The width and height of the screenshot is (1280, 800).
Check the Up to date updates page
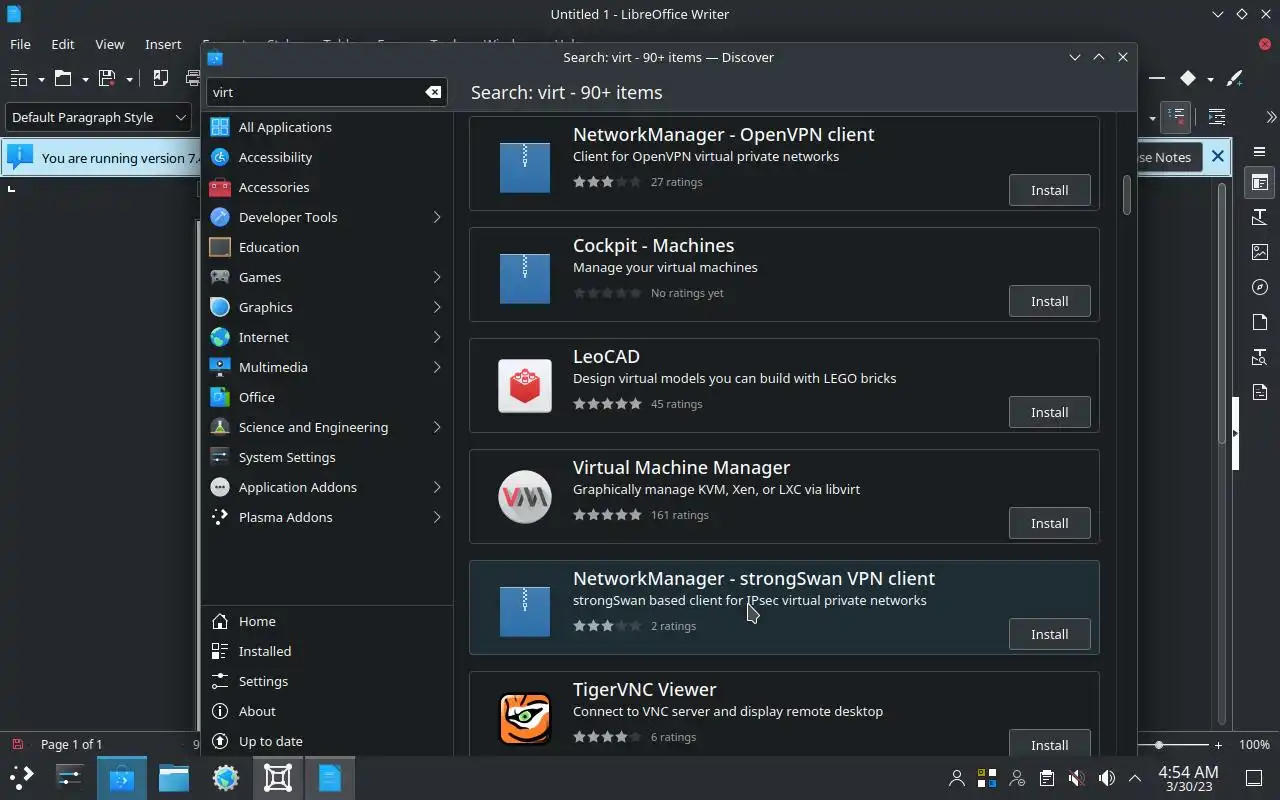point(327,741)
